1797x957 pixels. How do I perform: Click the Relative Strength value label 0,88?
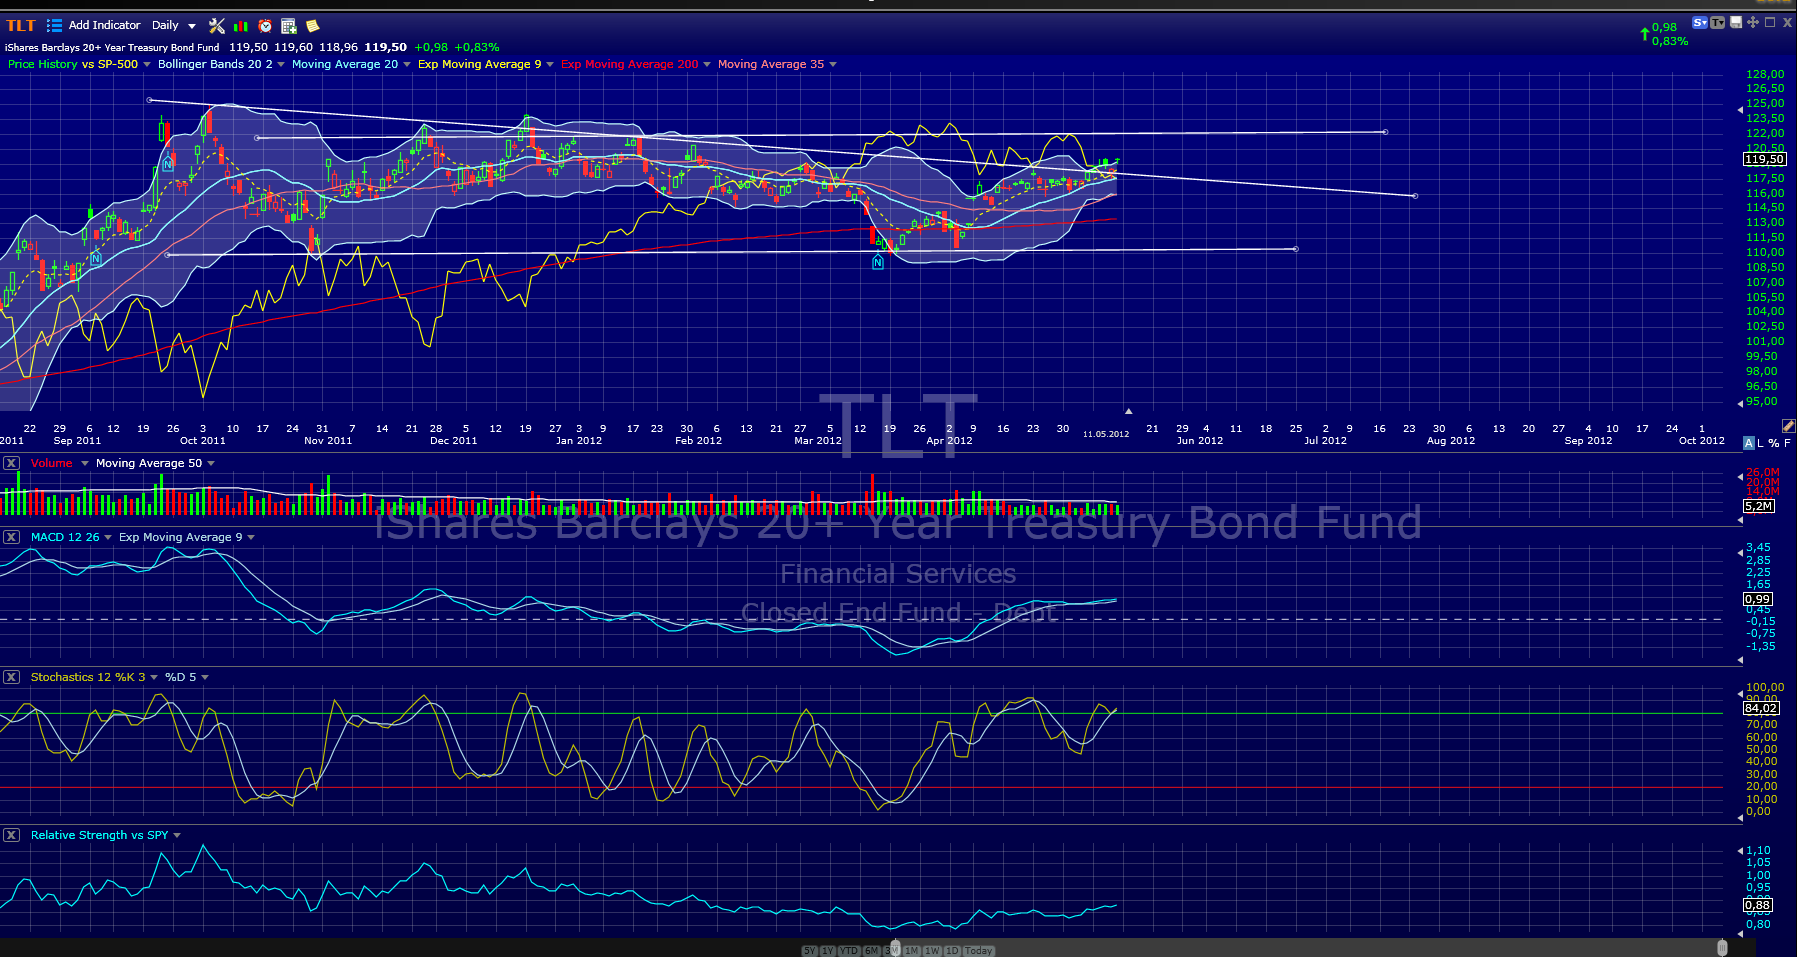point(1758,905)
